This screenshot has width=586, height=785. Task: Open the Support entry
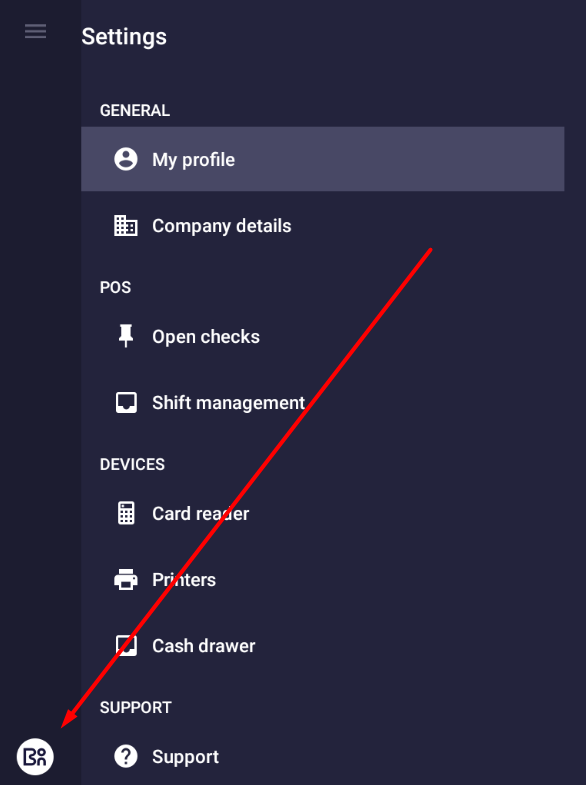click(323, 756)
